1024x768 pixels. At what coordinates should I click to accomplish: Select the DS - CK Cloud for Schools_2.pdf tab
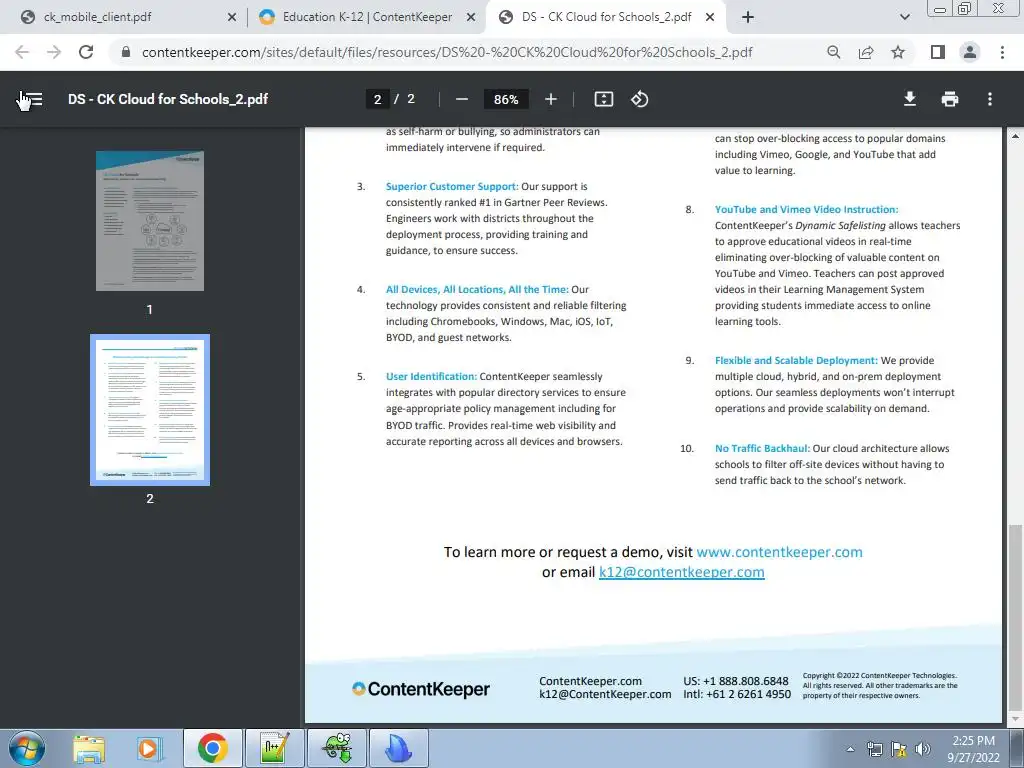(606, 17)
